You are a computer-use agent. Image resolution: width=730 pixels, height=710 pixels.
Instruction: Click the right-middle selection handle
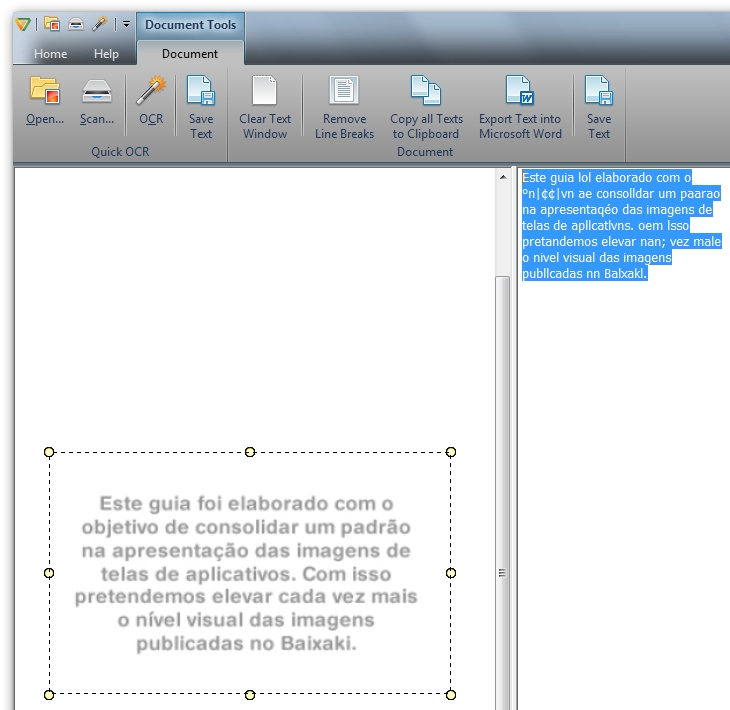[451, 573]
